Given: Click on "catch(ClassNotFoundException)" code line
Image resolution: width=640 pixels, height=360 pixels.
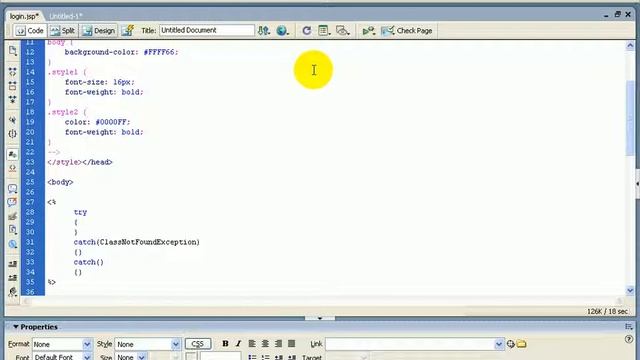Looking at the screenshot, I should click(x=137, y=242).
